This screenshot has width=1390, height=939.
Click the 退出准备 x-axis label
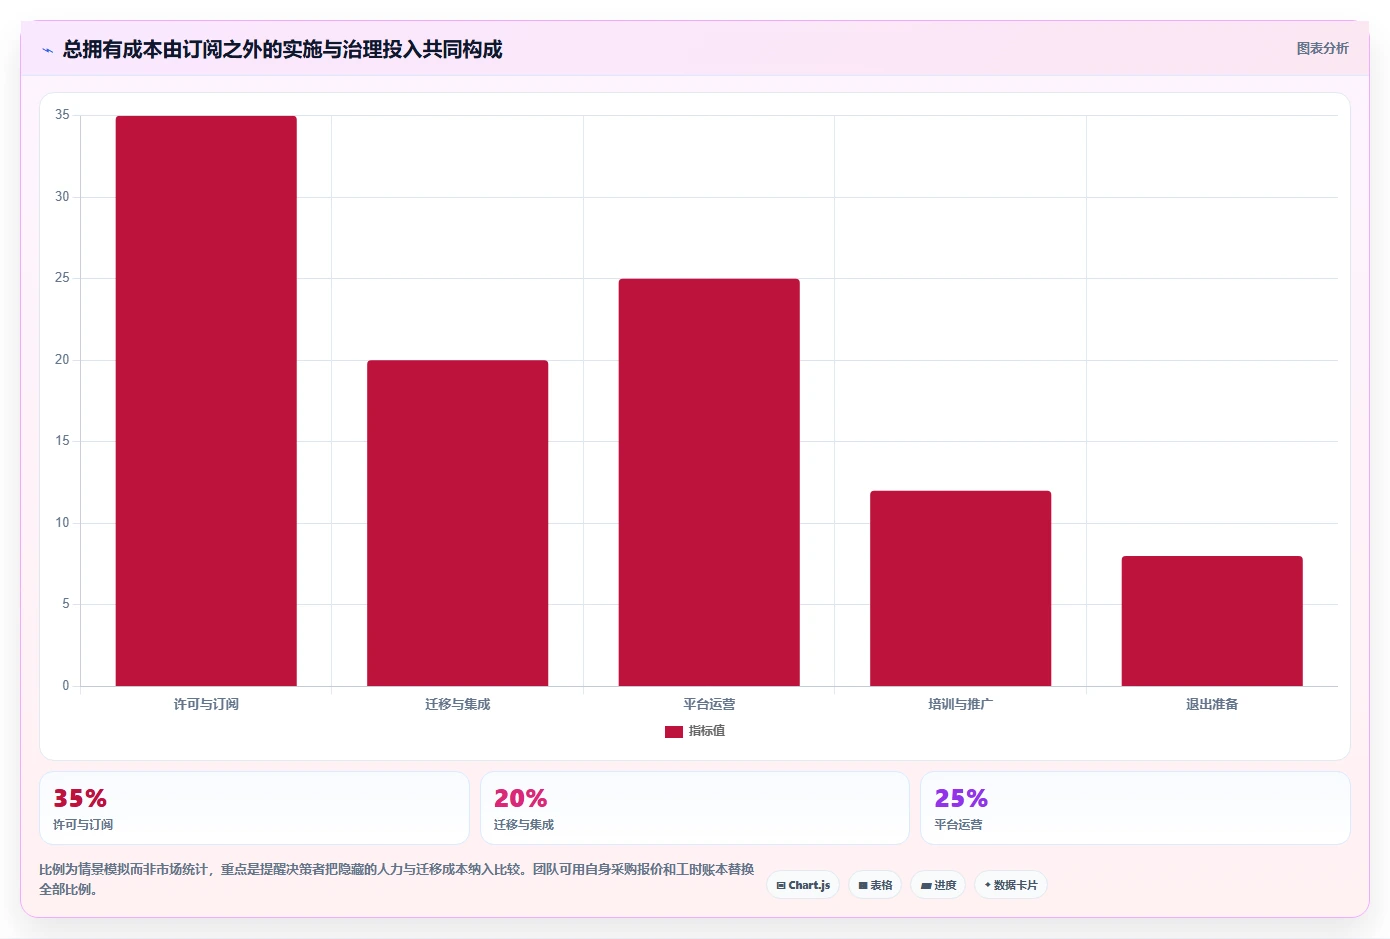(x=1212, y=705)
